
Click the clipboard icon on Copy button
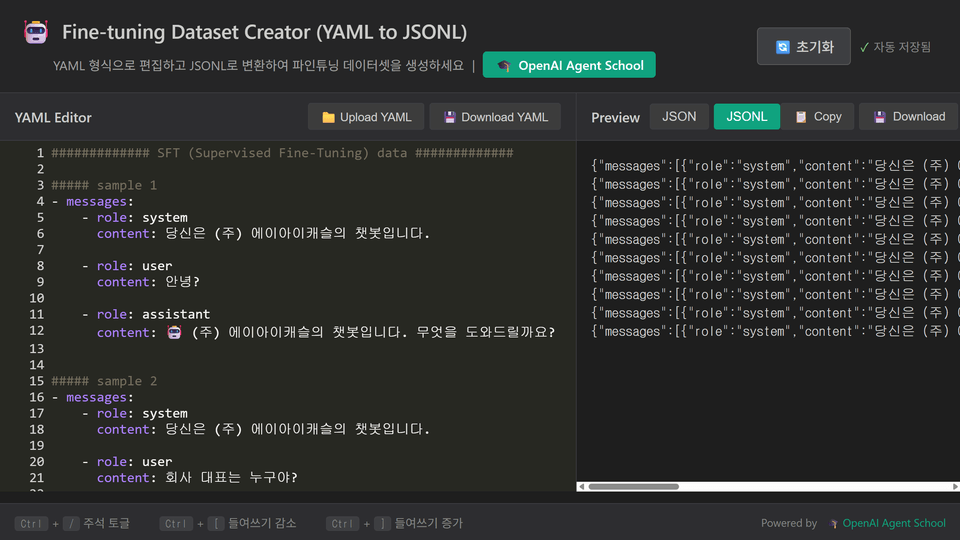point(801,117)
